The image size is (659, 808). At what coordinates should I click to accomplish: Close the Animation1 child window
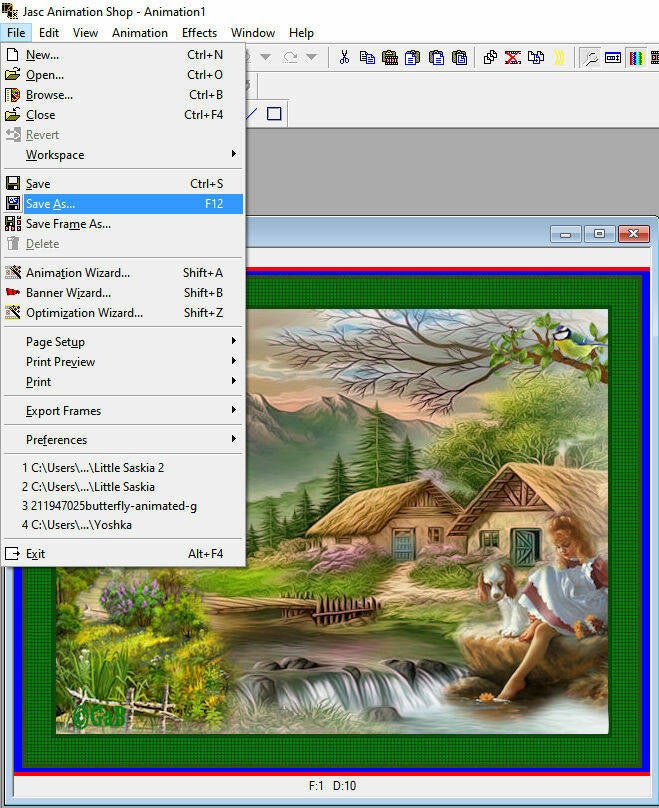pos(633,234)
